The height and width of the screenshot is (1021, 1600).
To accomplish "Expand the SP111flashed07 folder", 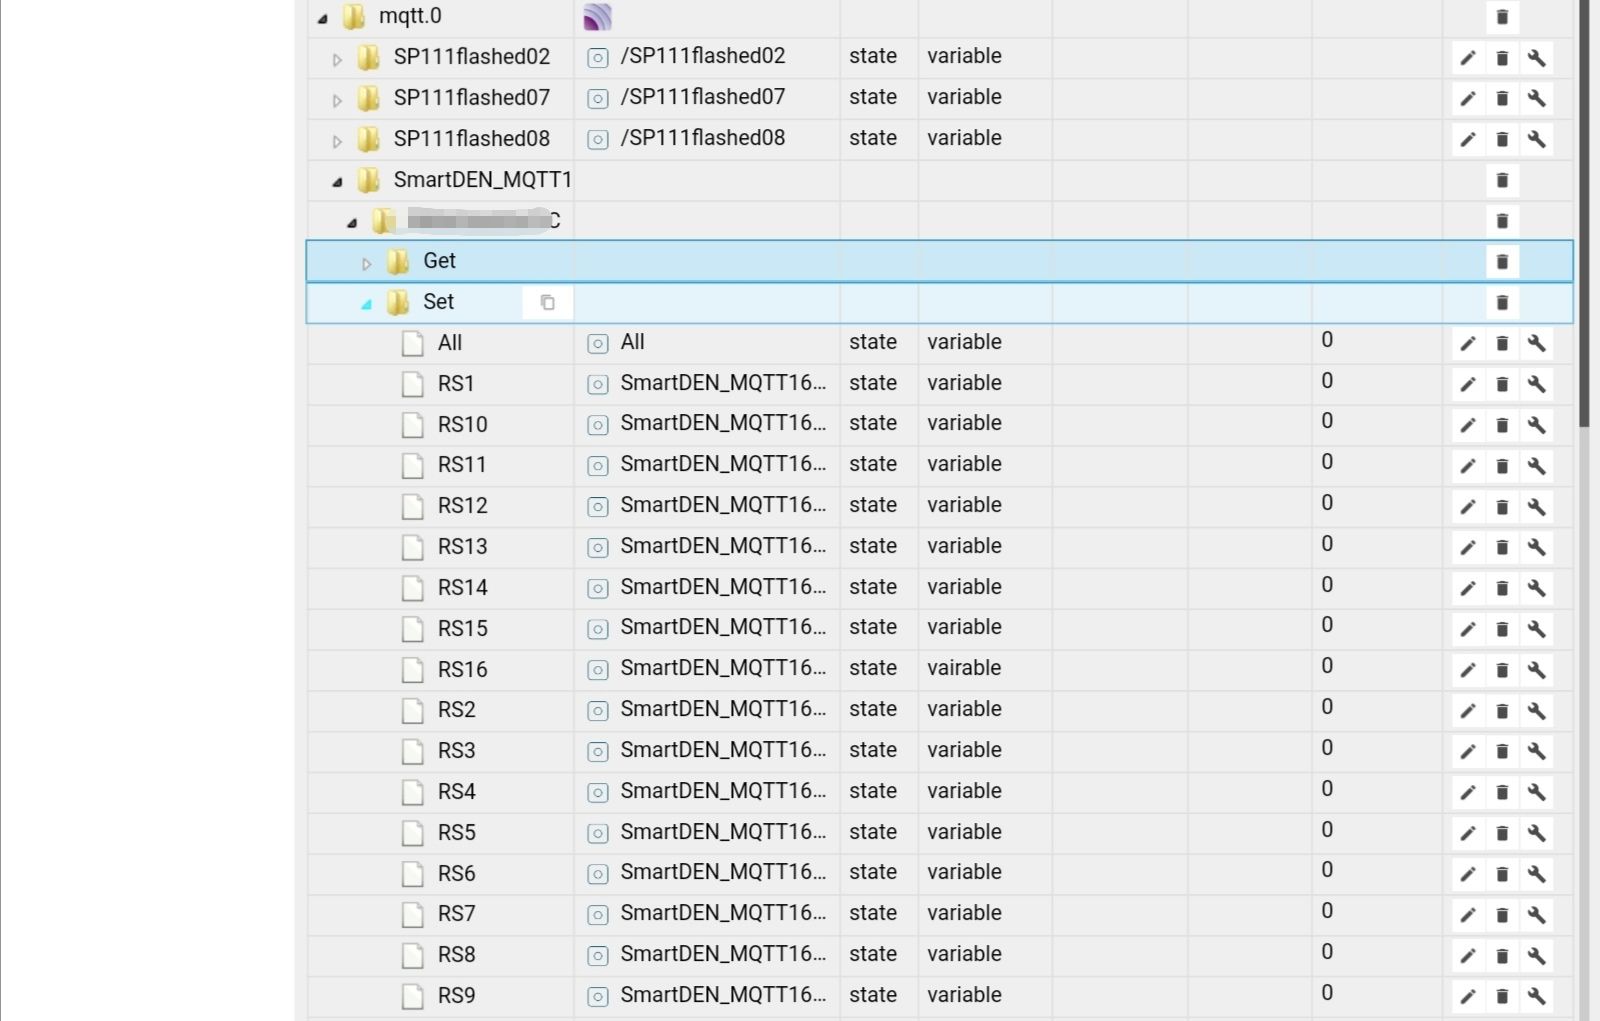I will (x=337, y=100).
